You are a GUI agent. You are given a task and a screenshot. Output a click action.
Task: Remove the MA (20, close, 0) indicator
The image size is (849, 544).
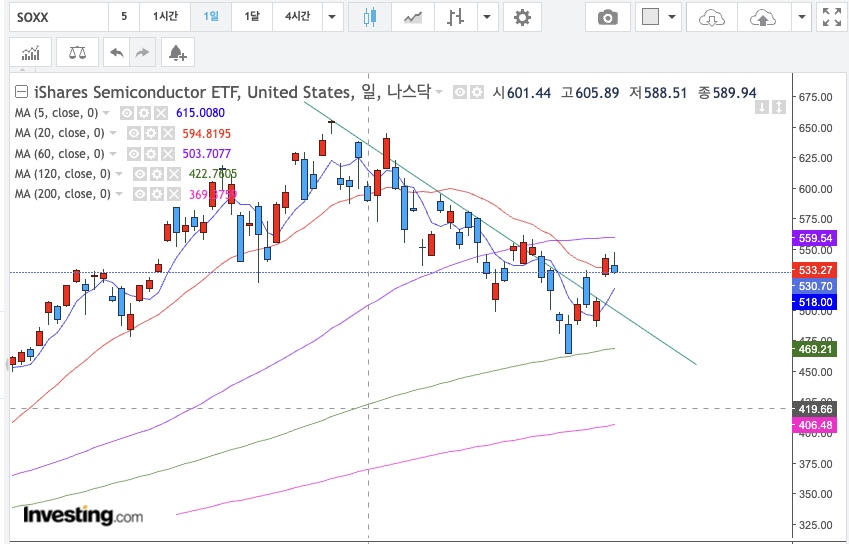pos(167,133)
